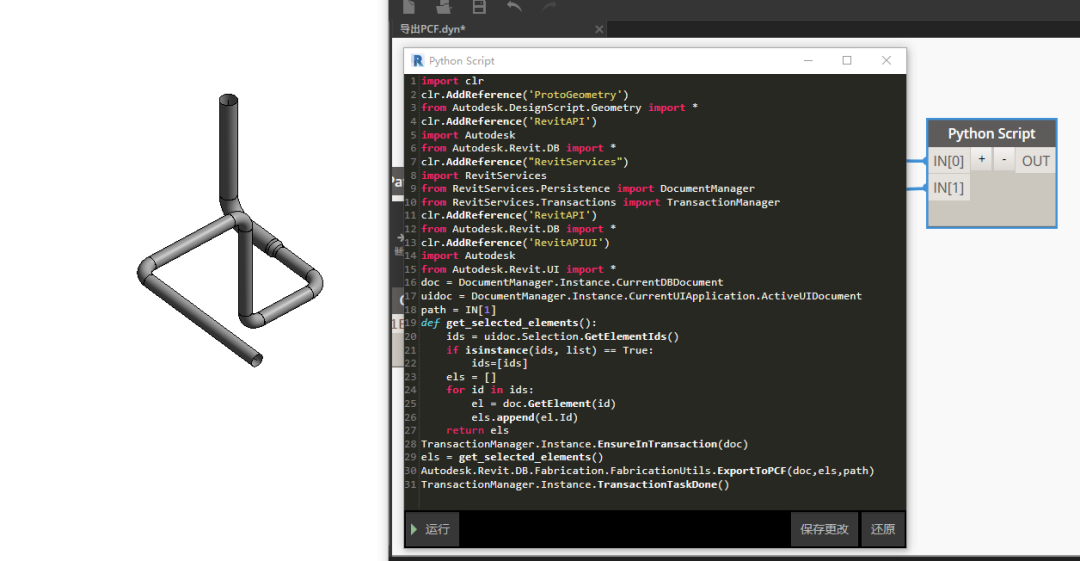Click code line clr.AddReference('ProtoGeometry')

(524, 94)
